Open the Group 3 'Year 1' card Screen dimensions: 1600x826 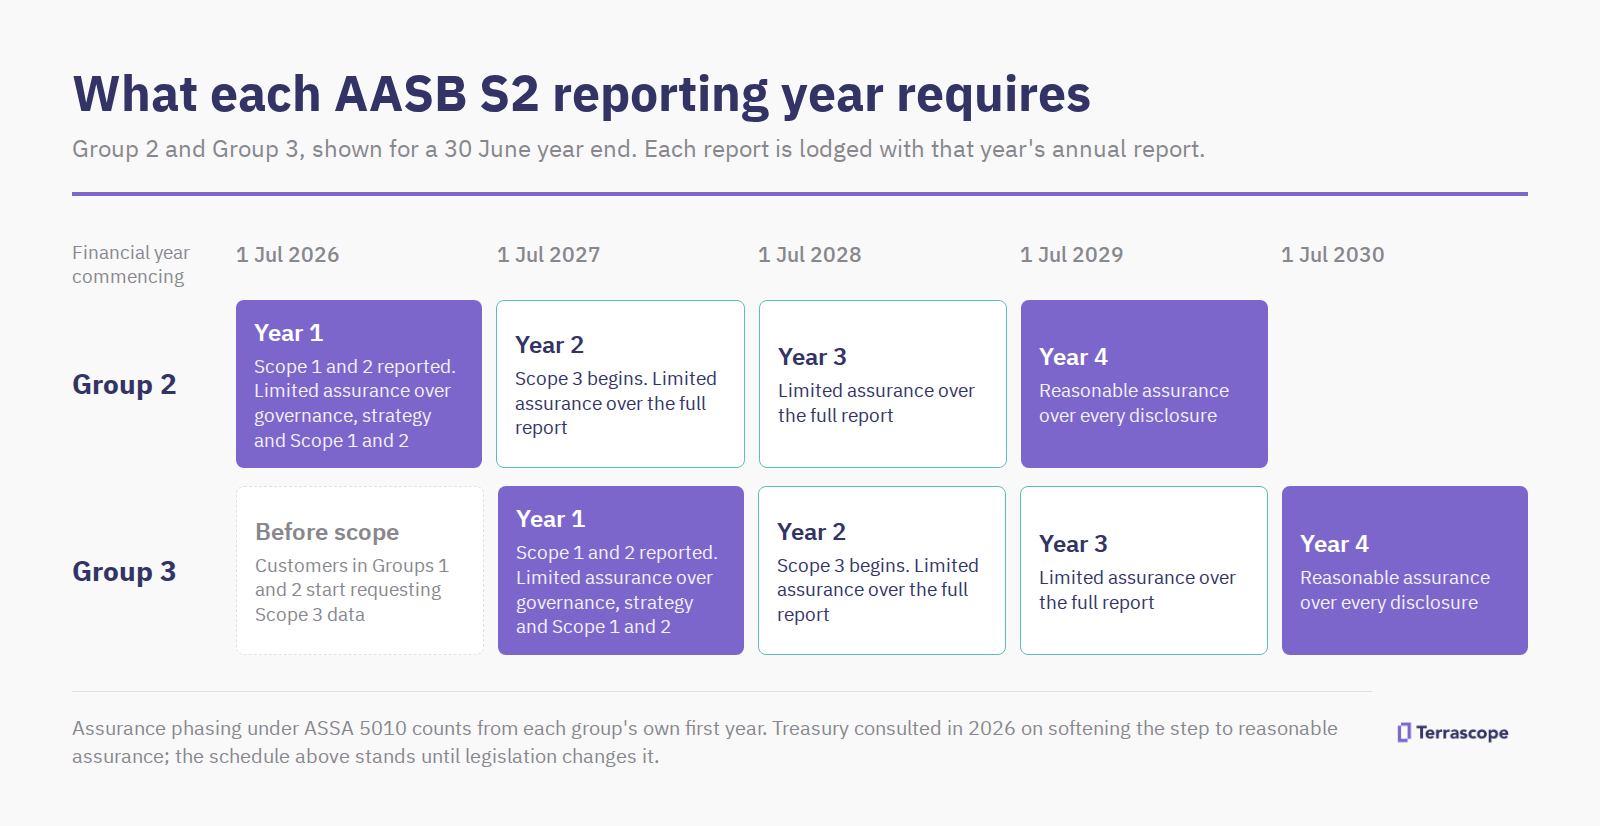[621, 571]
